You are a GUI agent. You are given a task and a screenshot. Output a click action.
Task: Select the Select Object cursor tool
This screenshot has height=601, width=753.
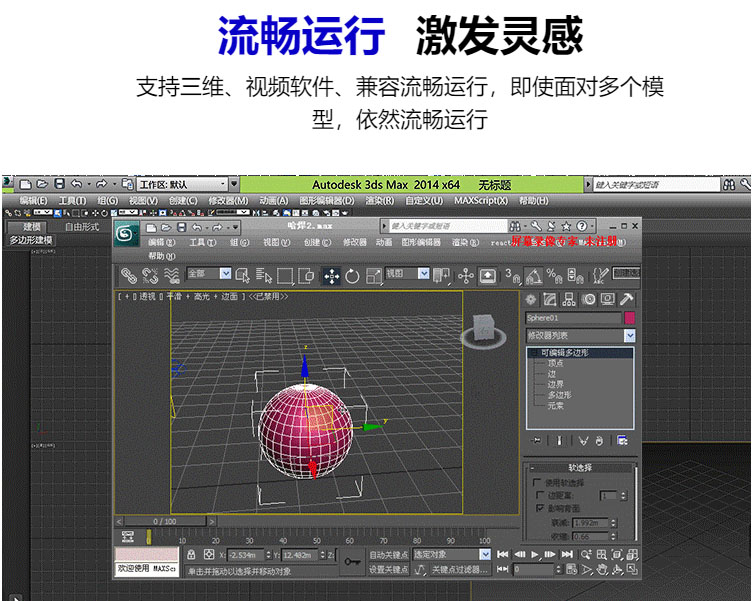pyautogui.click(x=243, y=276)
